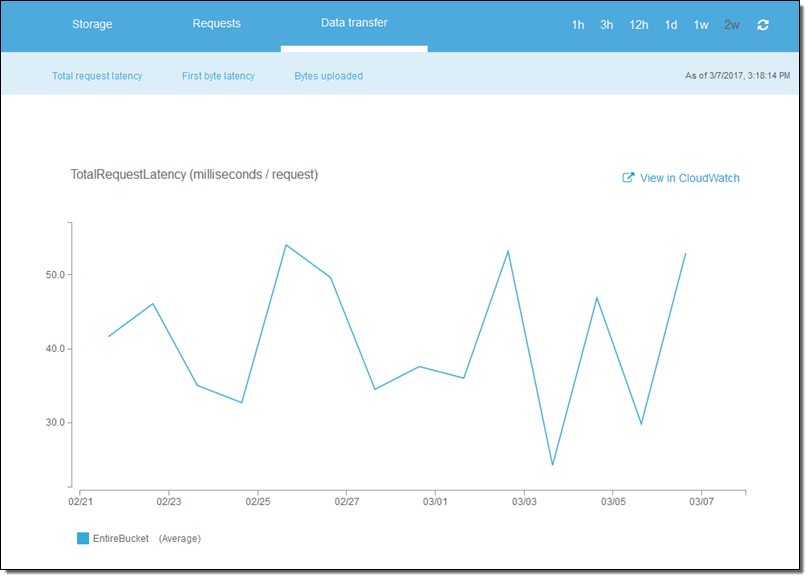Open the Storage tab
Screen dimensions: 810x580
pyautogui.click(x=92, y=24)
